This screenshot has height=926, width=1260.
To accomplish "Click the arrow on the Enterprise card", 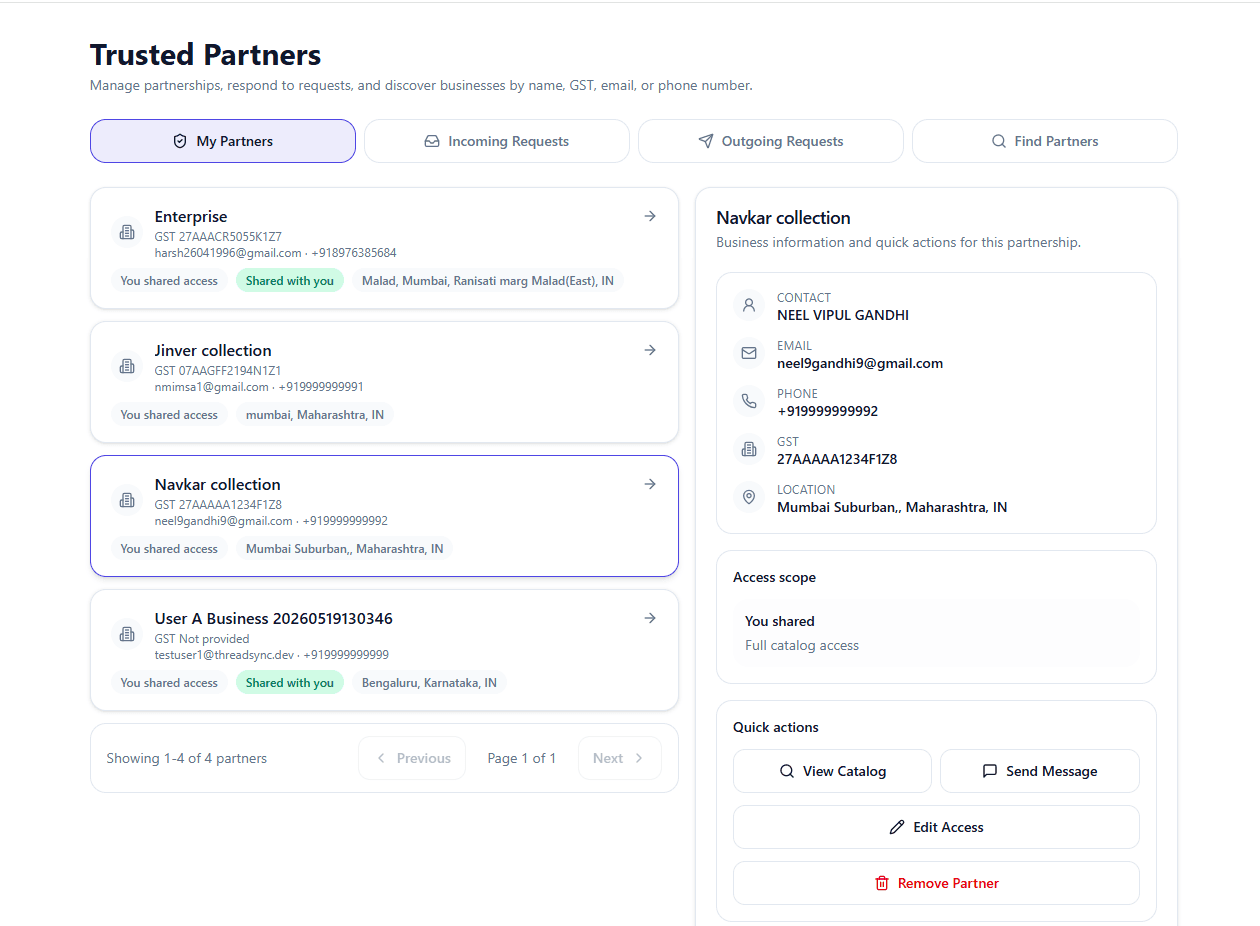I will [x=650, y=216].
